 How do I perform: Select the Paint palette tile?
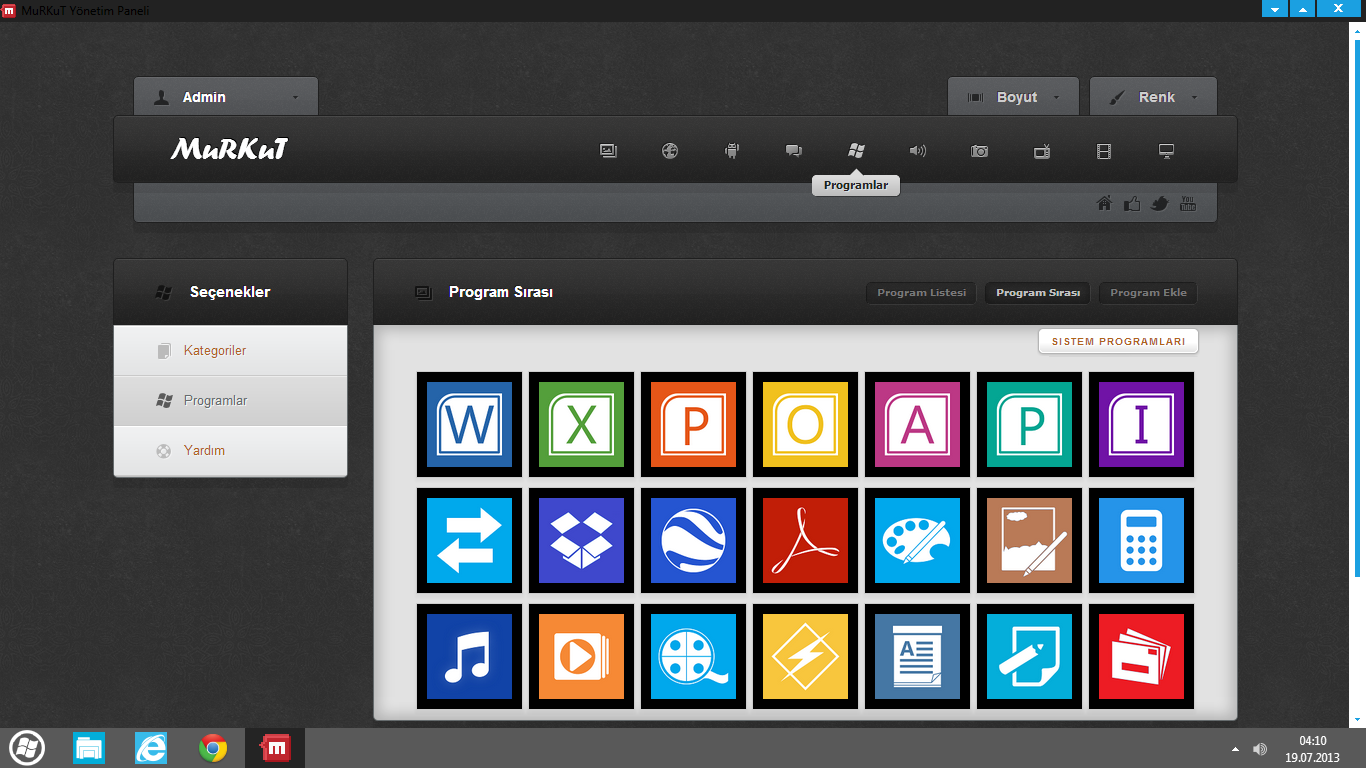917,541
